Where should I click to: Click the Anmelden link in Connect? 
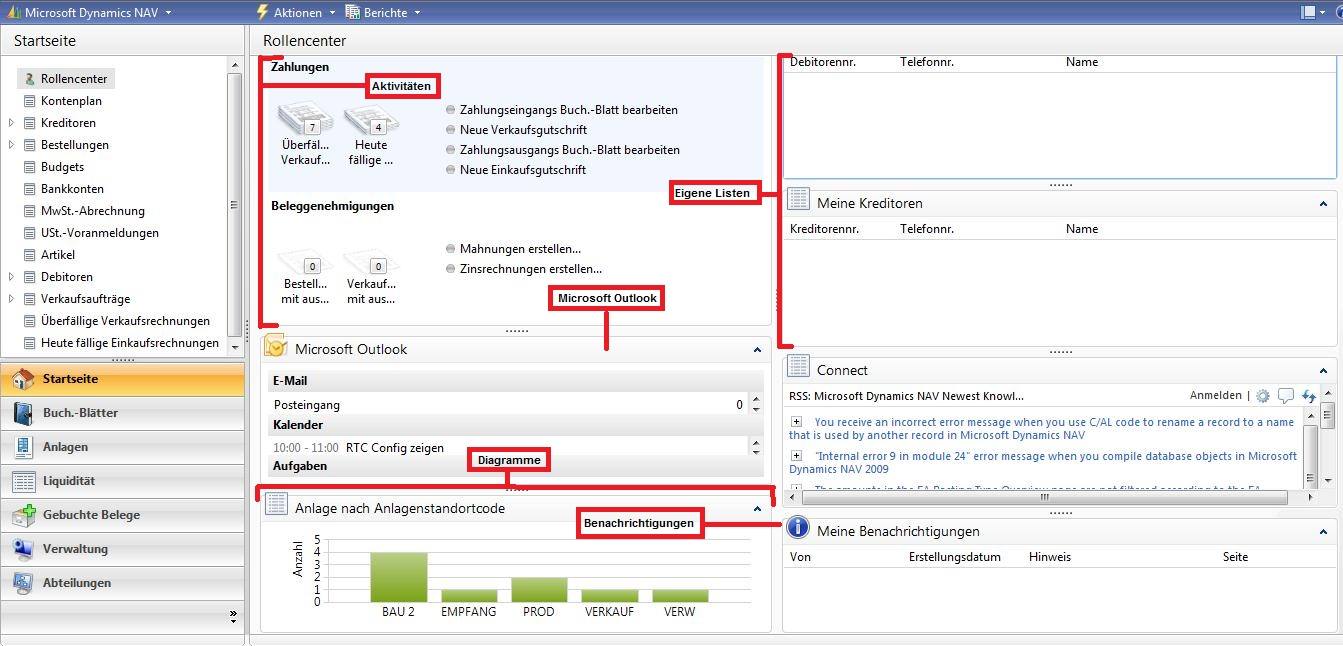1215,396
